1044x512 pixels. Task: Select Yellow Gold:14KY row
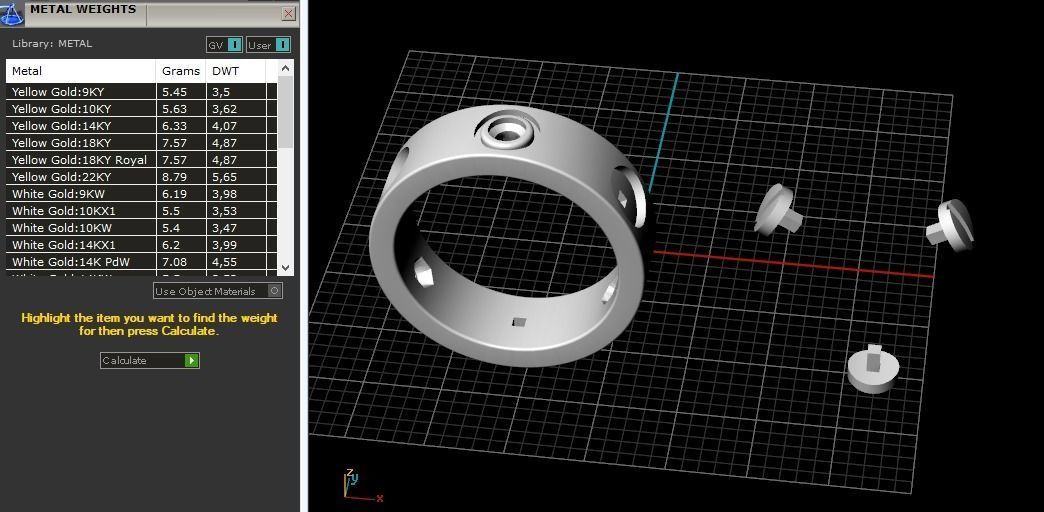[x=141, y=126]
